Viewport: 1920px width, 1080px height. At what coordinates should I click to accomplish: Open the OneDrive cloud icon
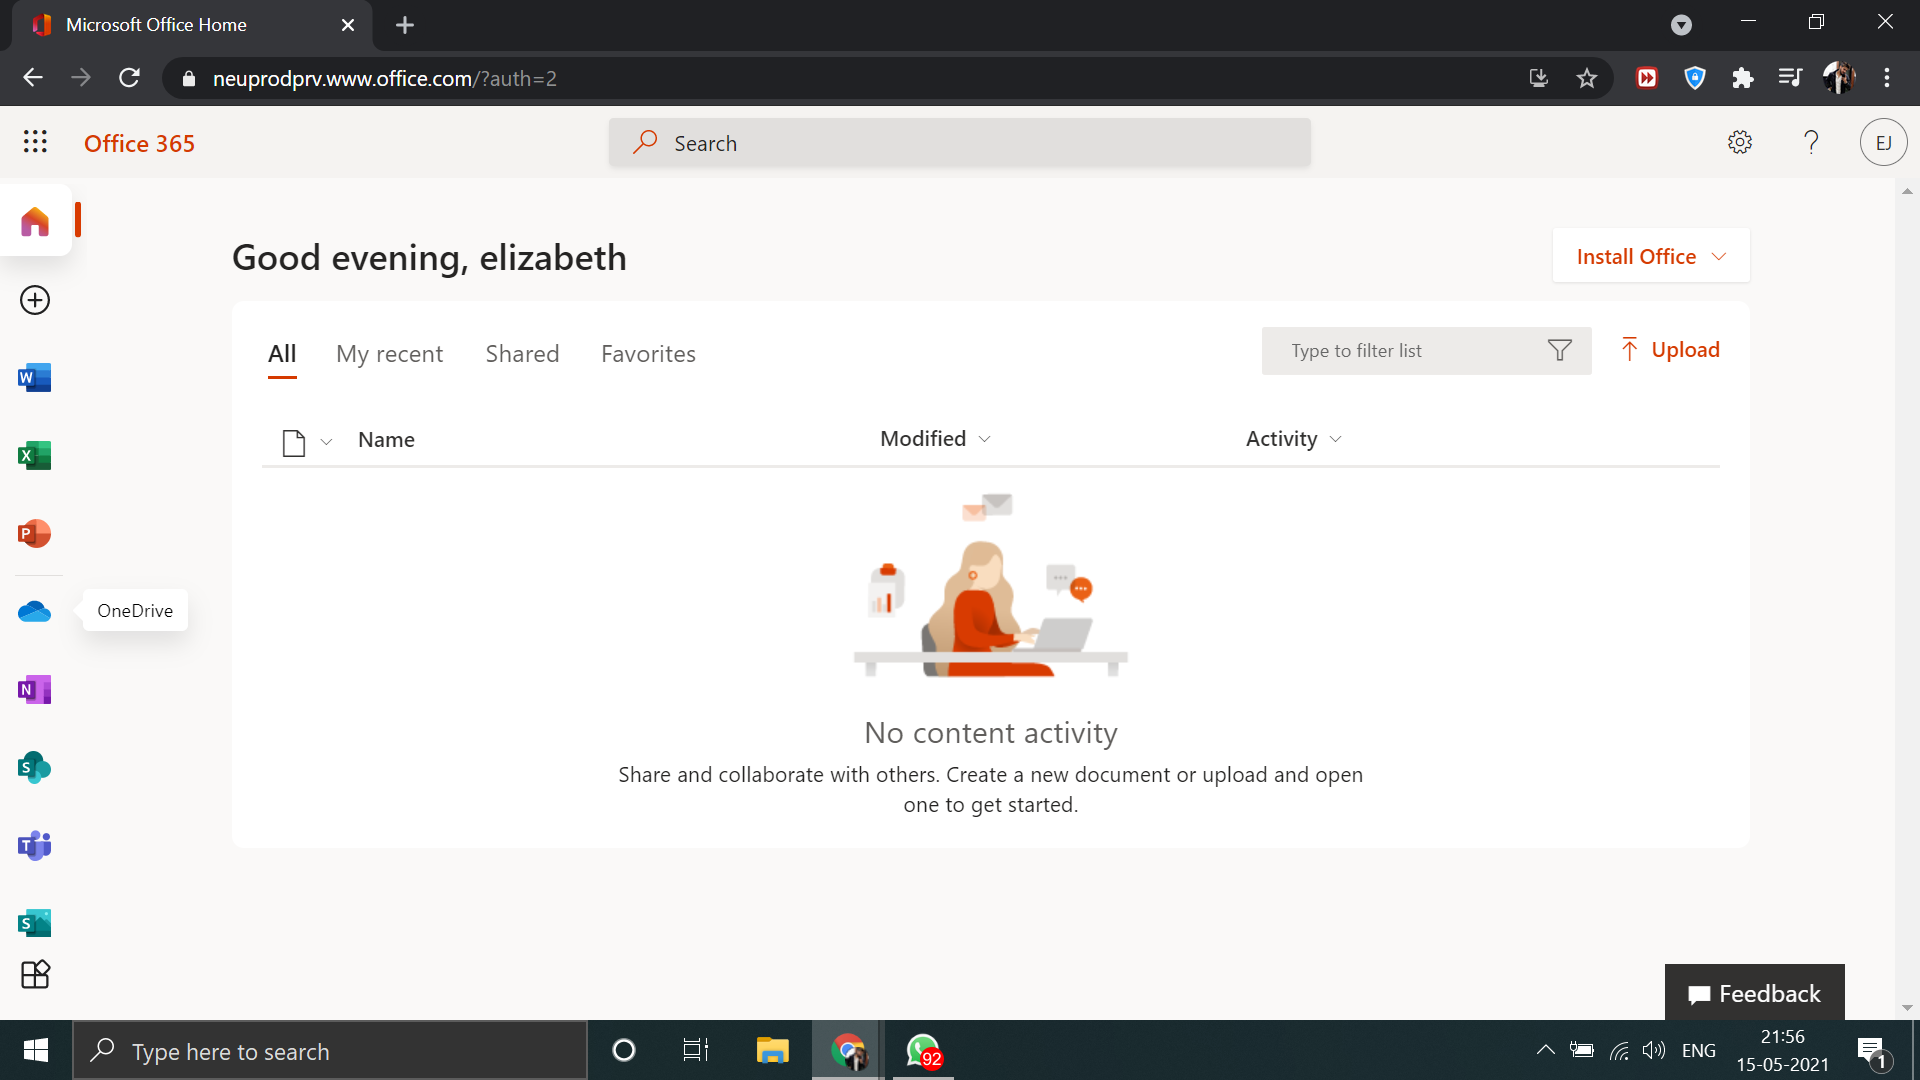pos(35,611)
